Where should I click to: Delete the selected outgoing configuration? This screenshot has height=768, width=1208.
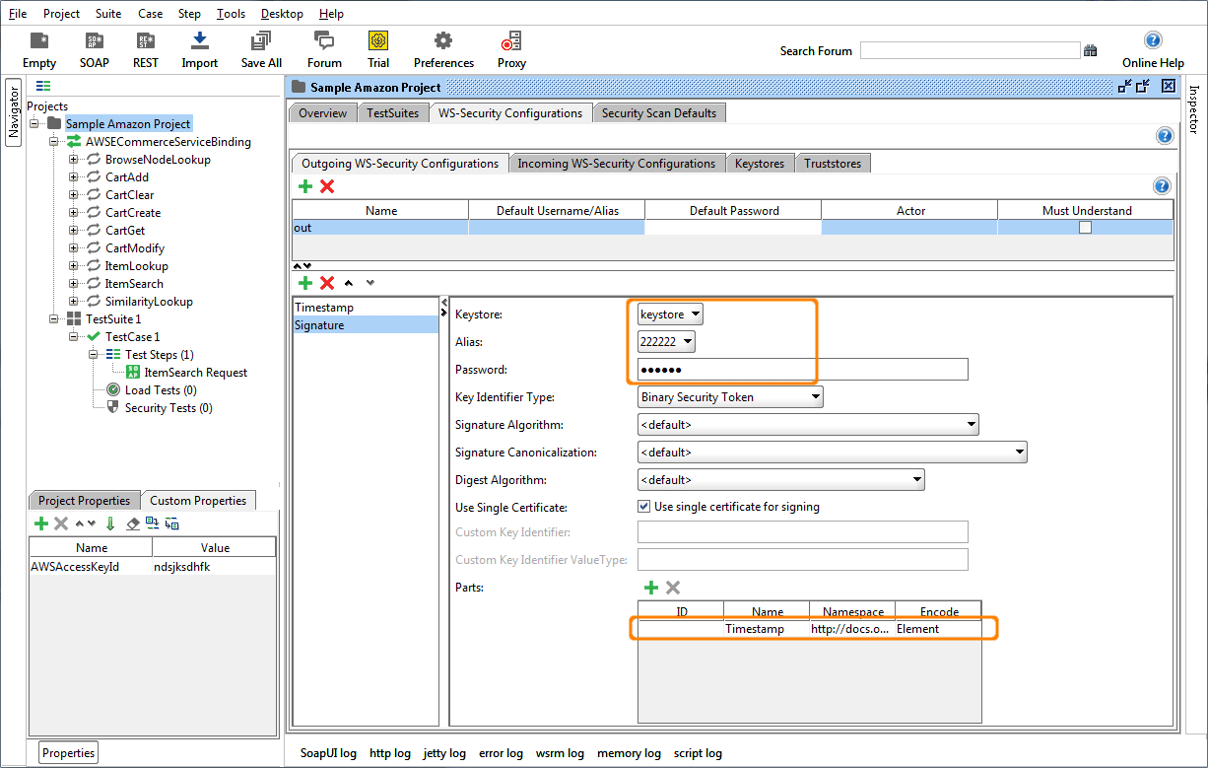pos(327,186)
